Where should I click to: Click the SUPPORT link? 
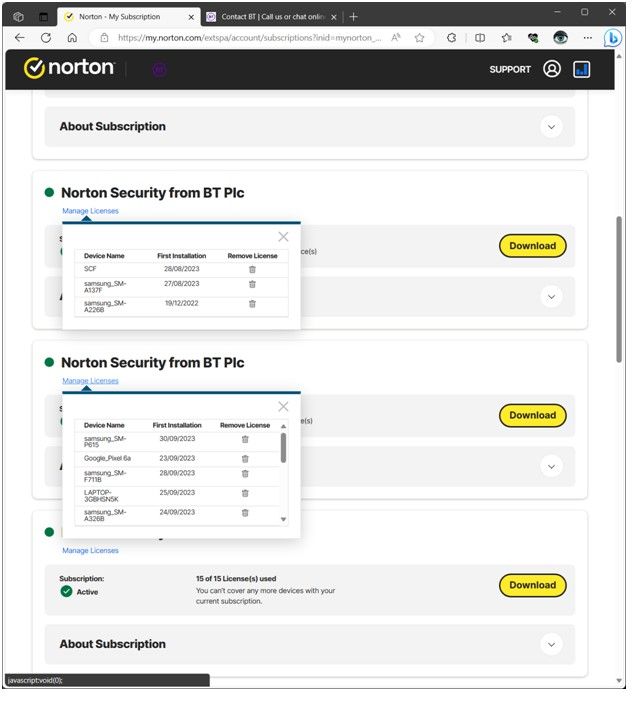pyautogui.click(x=510, y=70)
